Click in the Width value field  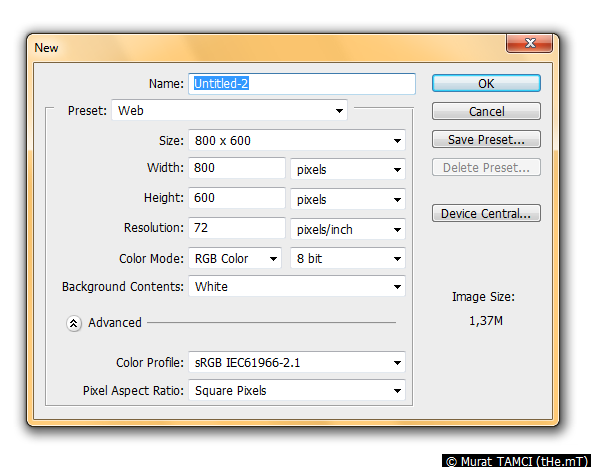point(237,168)
